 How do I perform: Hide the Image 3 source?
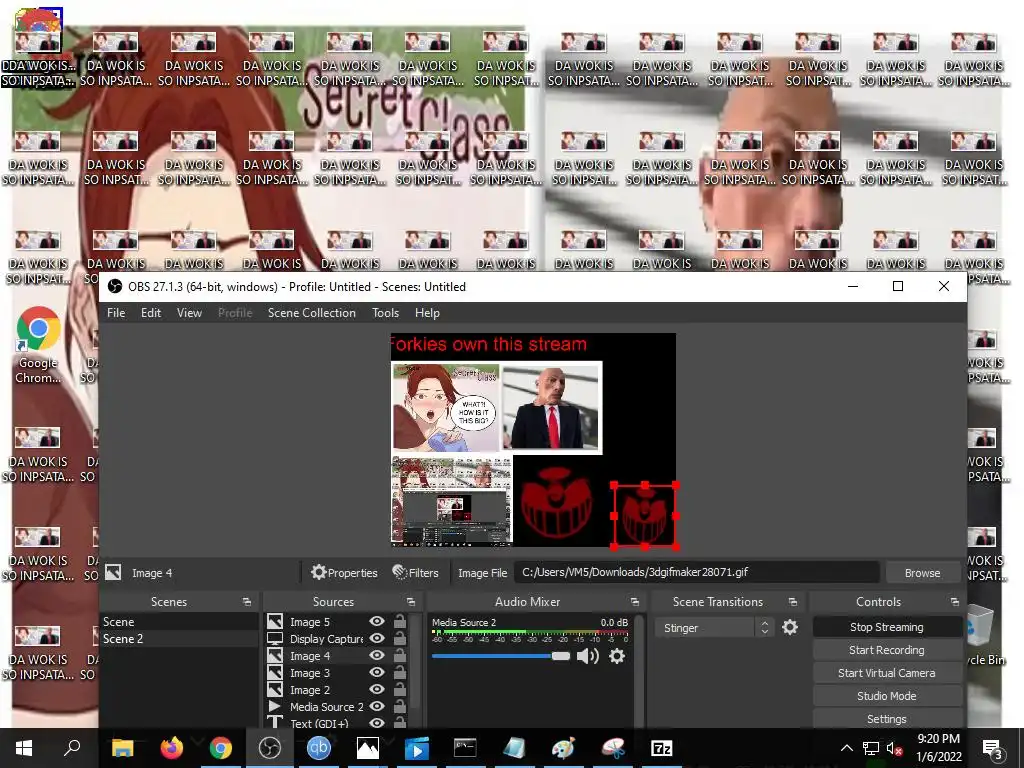pyautogui.click(x=377, y=672)
